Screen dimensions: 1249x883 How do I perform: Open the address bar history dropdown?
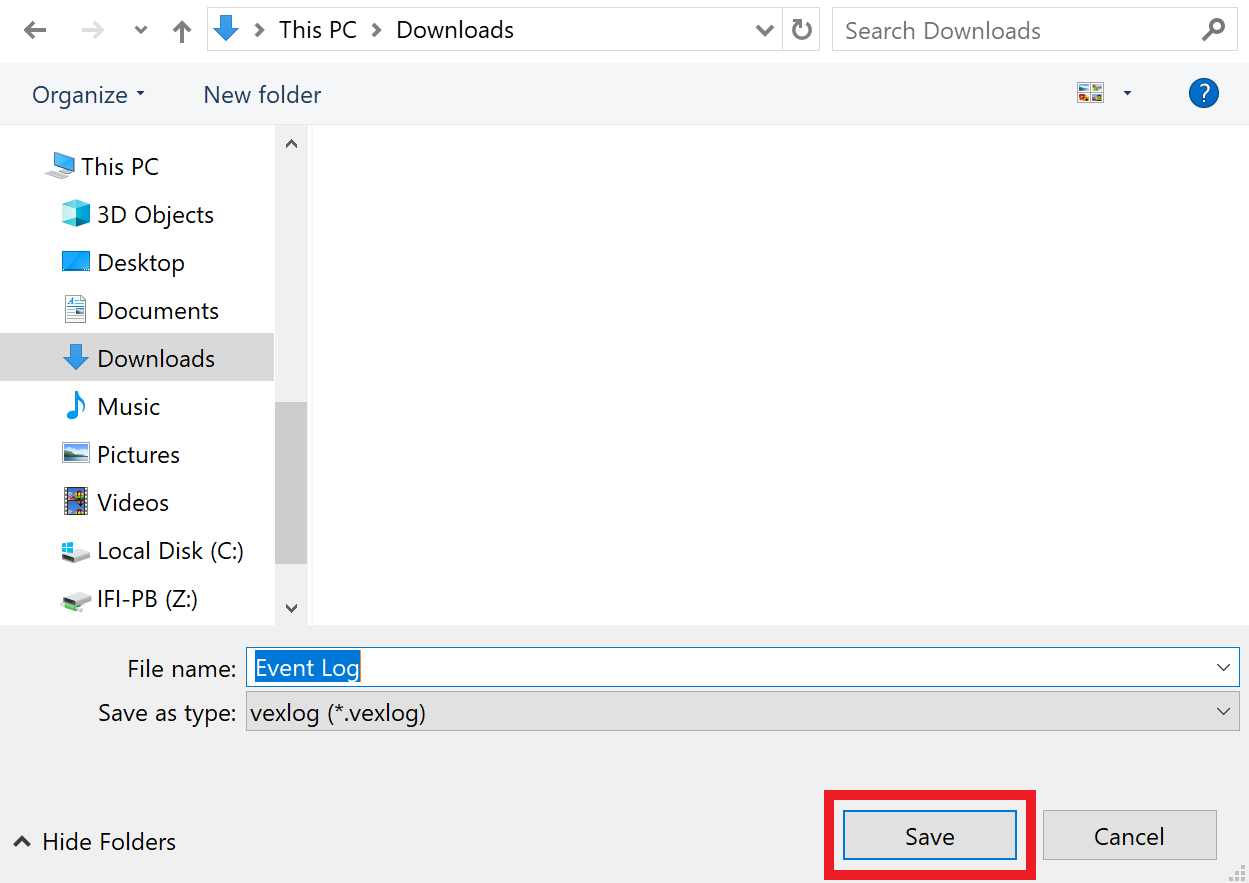coord(765,30)
